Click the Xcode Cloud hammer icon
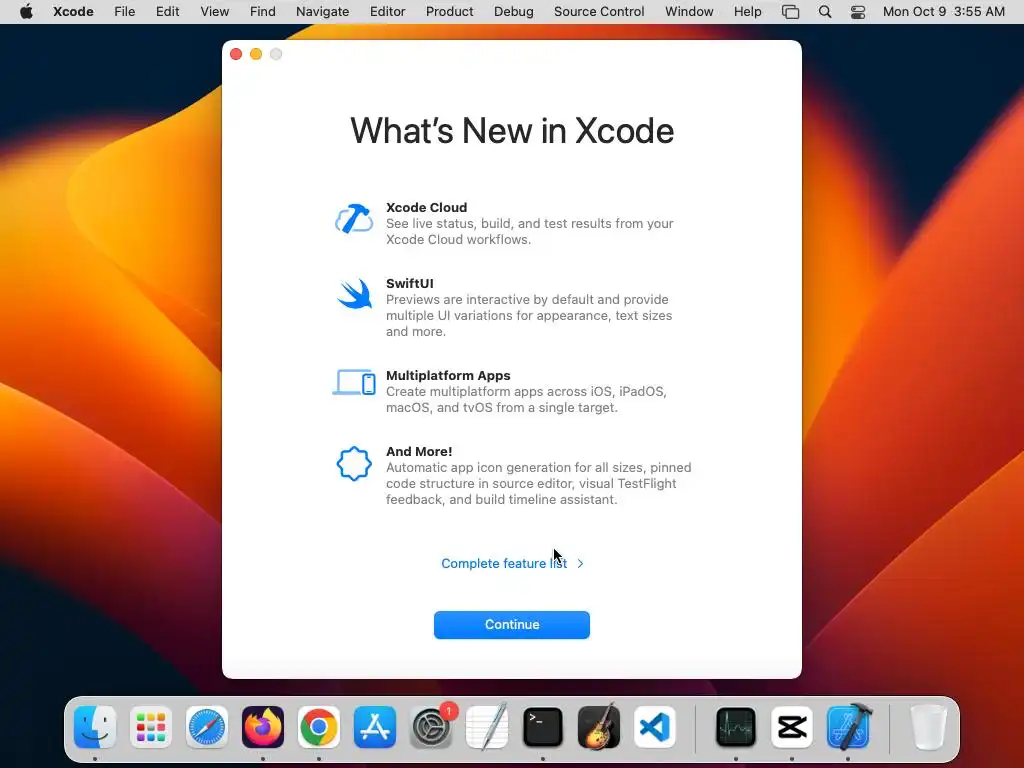The width and height of the screenshot is (1024, 768). 354,219
